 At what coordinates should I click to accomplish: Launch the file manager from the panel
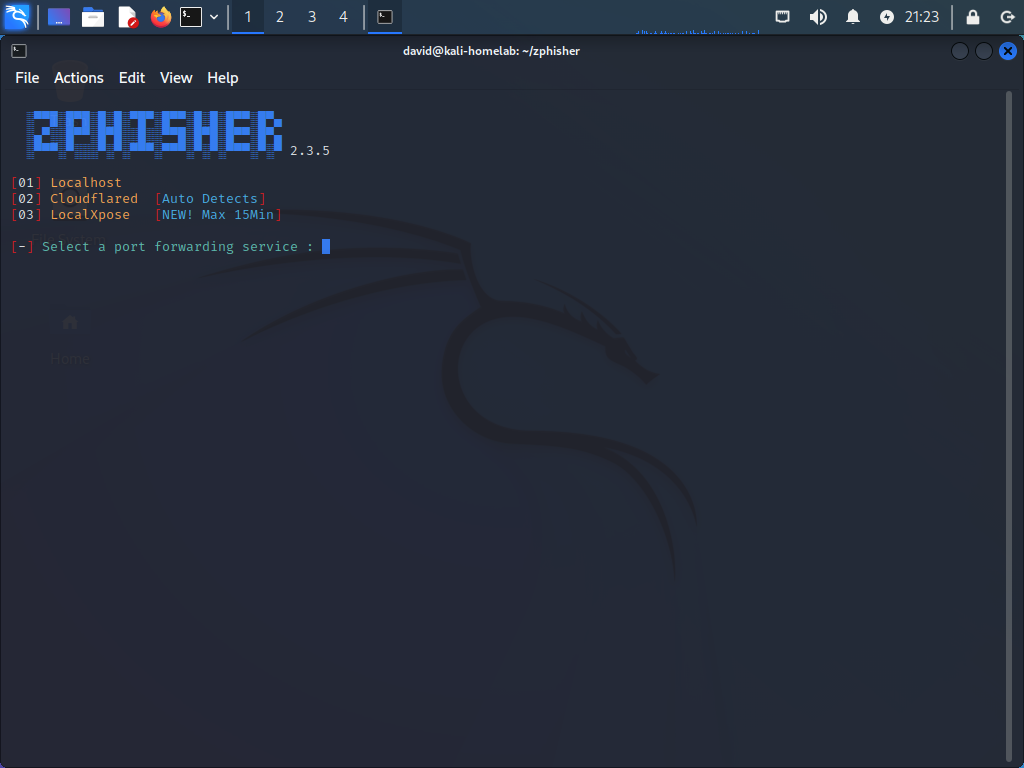tap(93, 17)
